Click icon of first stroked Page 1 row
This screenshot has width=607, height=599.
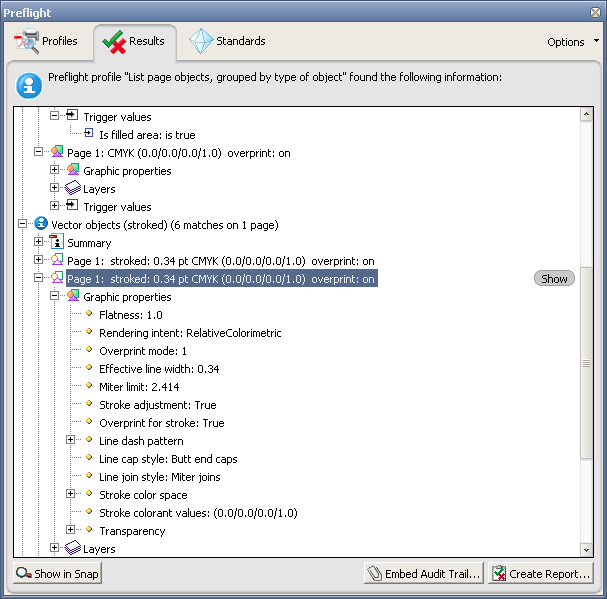point(57,259)
